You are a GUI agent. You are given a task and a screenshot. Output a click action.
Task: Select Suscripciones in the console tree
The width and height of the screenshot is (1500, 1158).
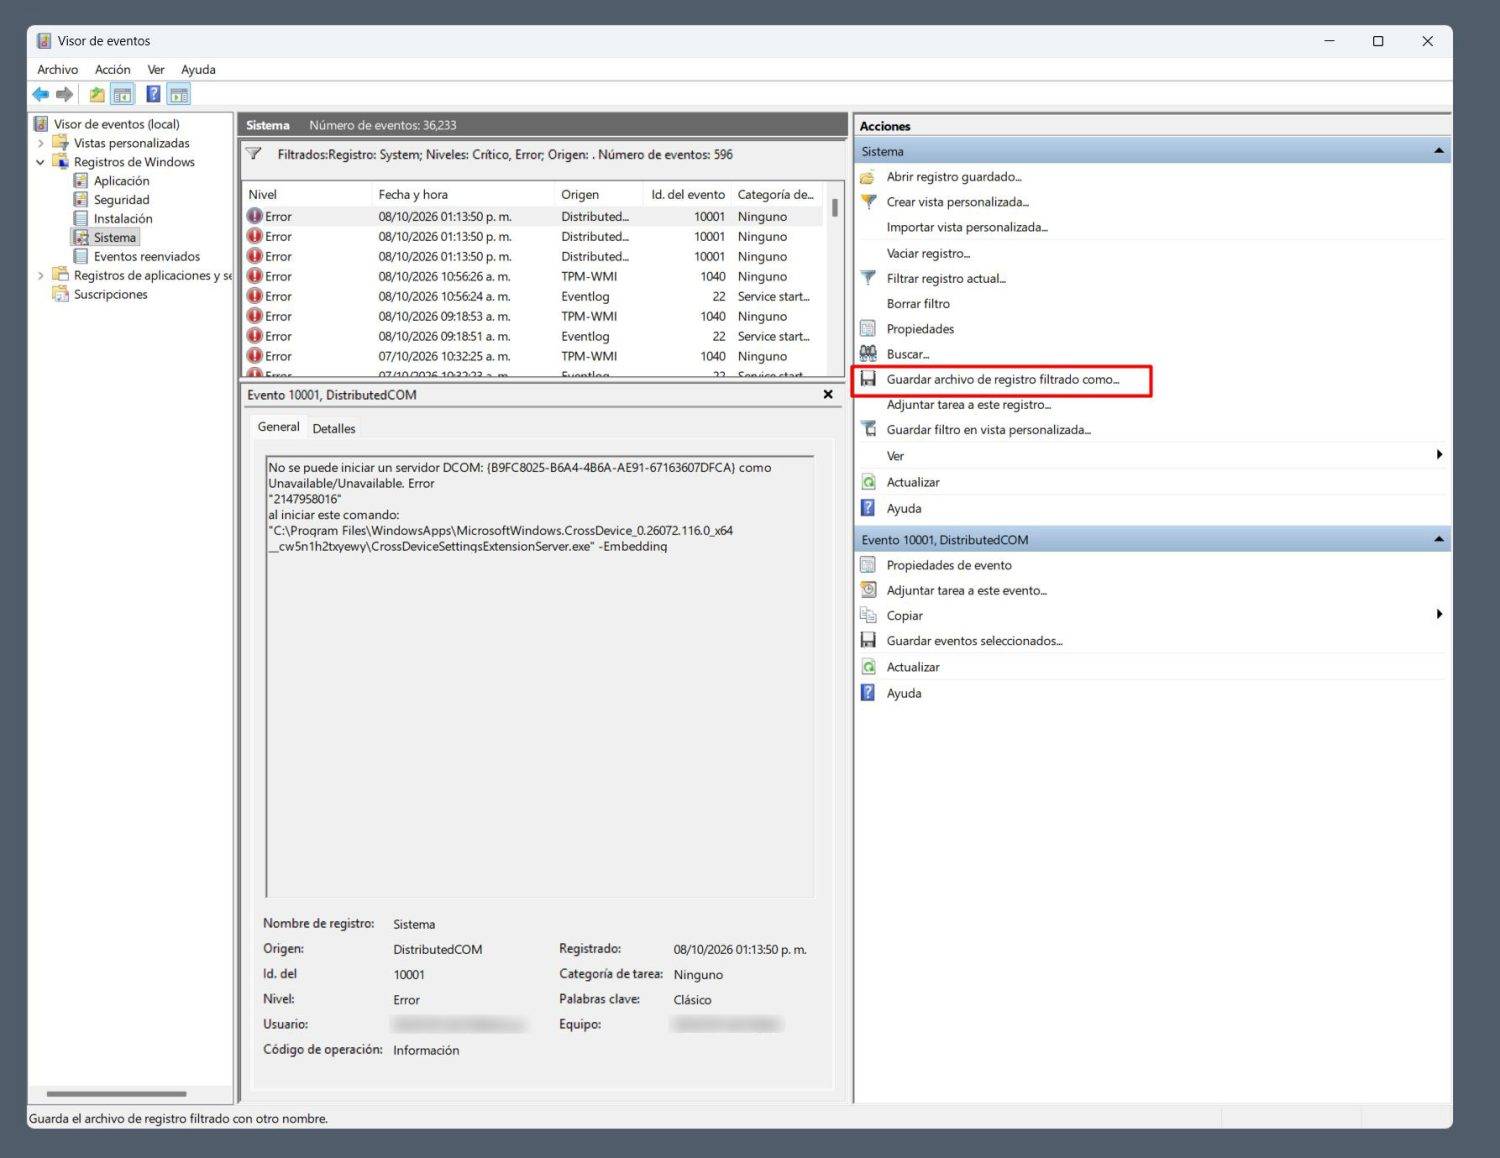click(111, 294)
